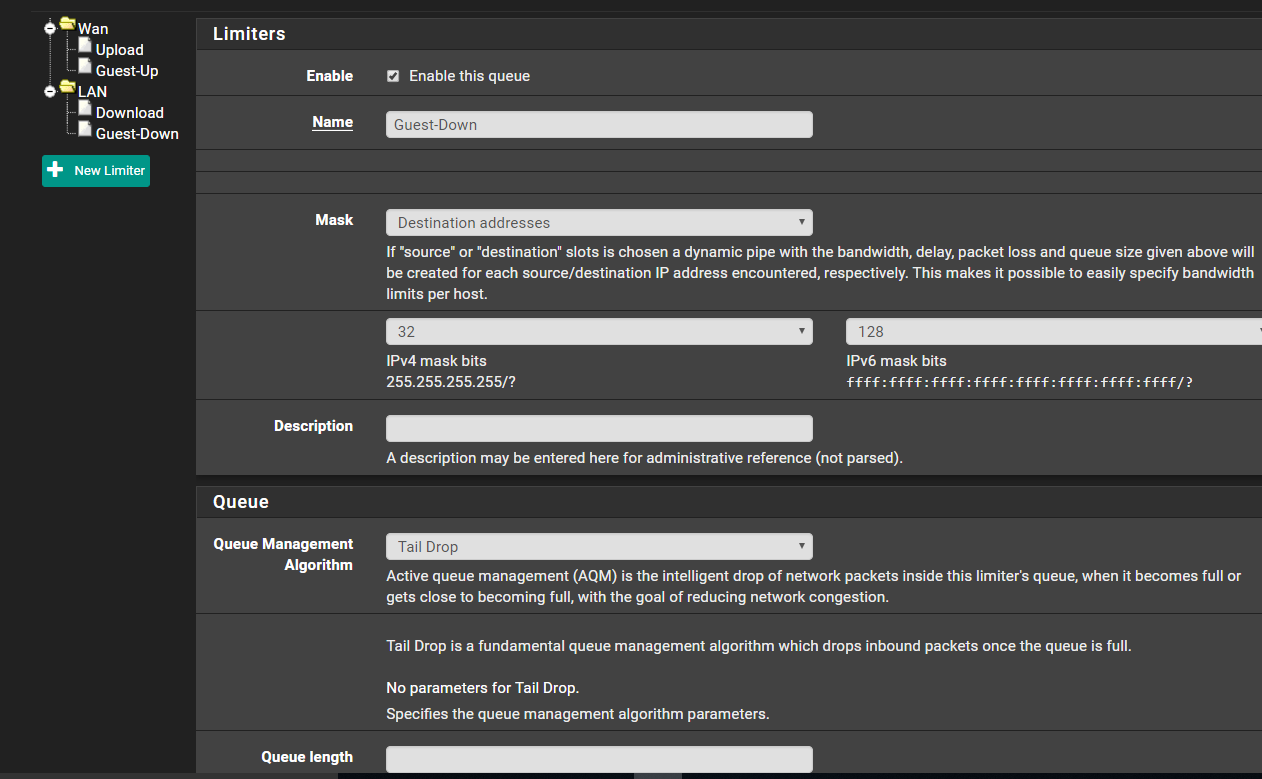Click the Guest-Up file icon
Image resolution: width=1262 pixels, height=779 pixels.
pyautogui.click(x=85, y=67)
